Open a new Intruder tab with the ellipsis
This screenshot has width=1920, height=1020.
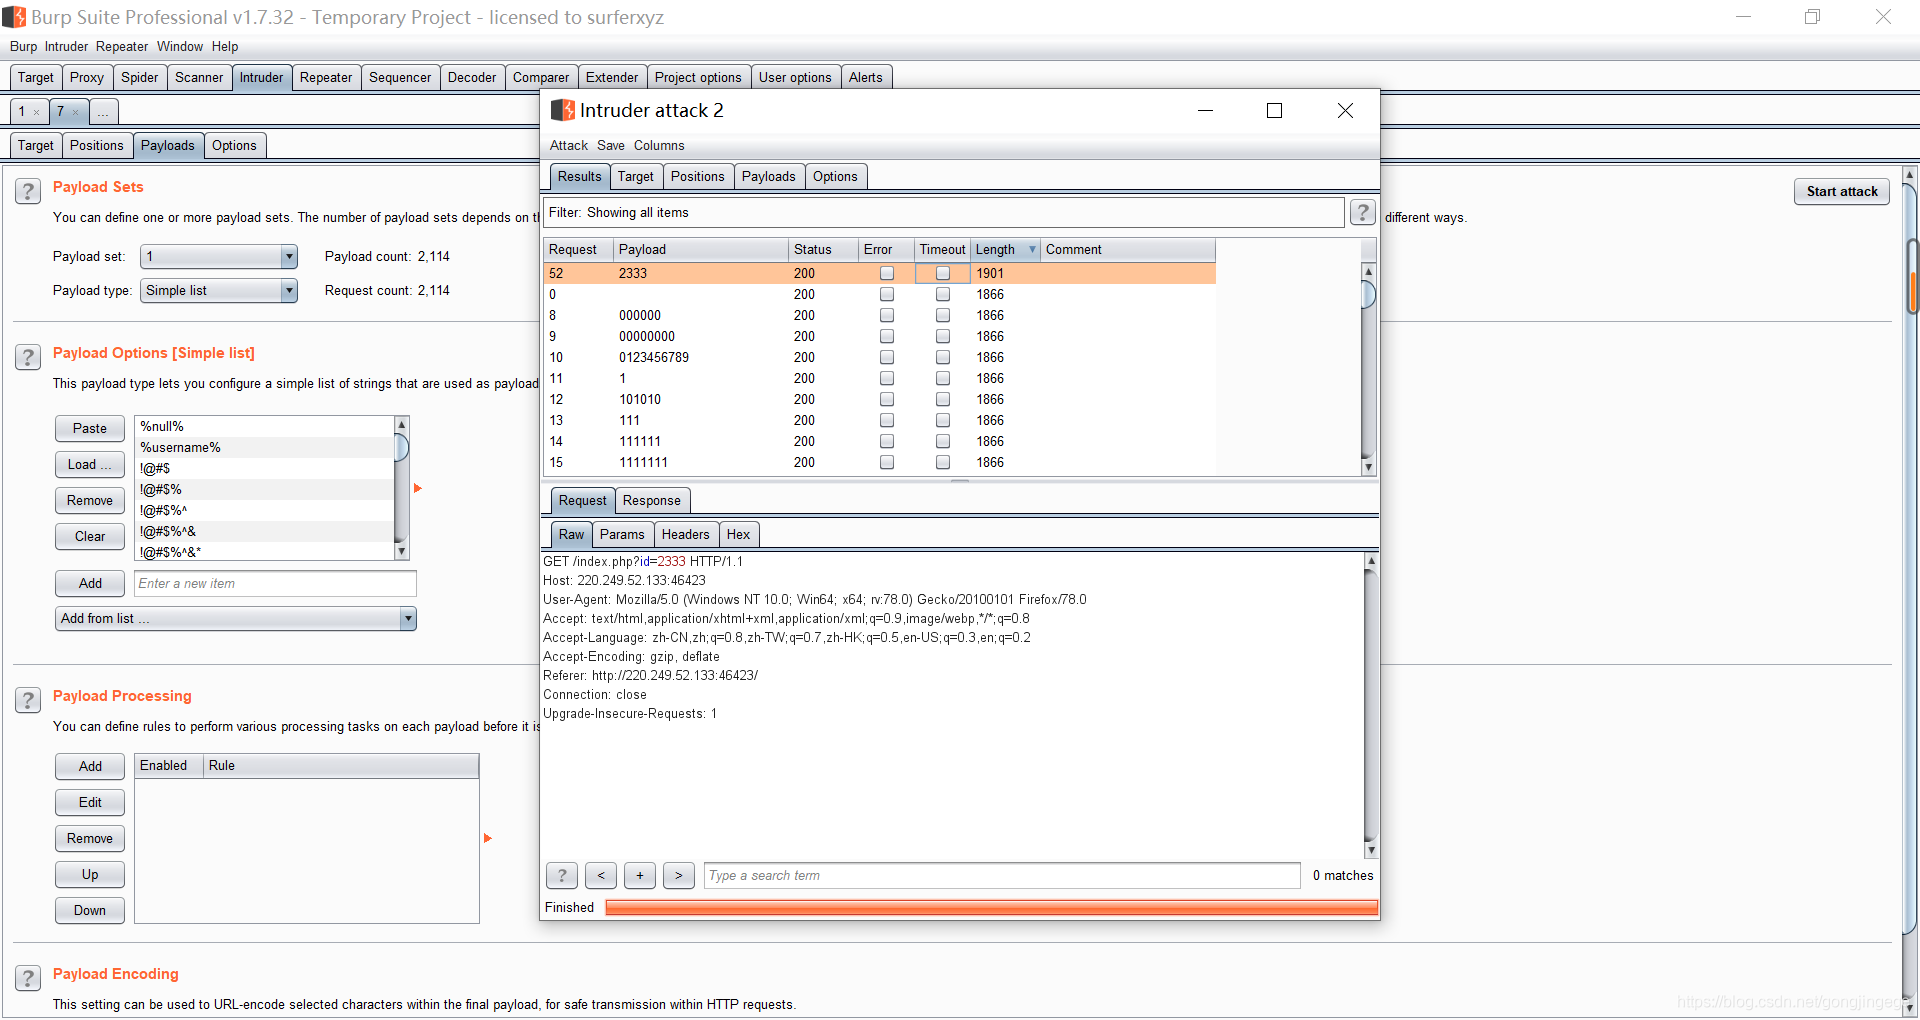click(x=103, y=112)
